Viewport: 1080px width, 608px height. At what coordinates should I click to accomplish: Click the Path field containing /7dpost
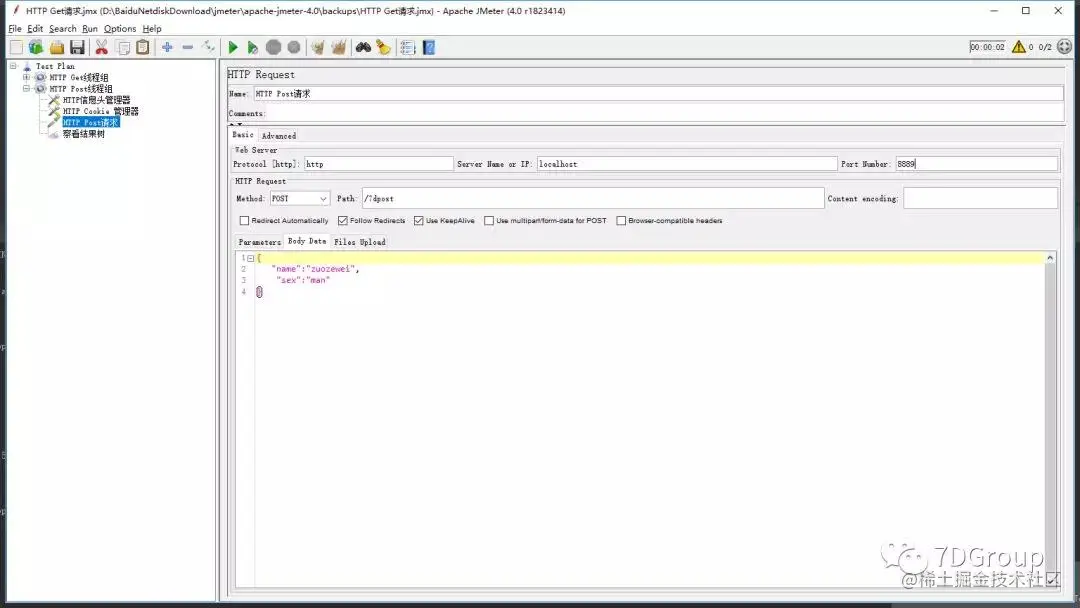[x=592, y=198]
